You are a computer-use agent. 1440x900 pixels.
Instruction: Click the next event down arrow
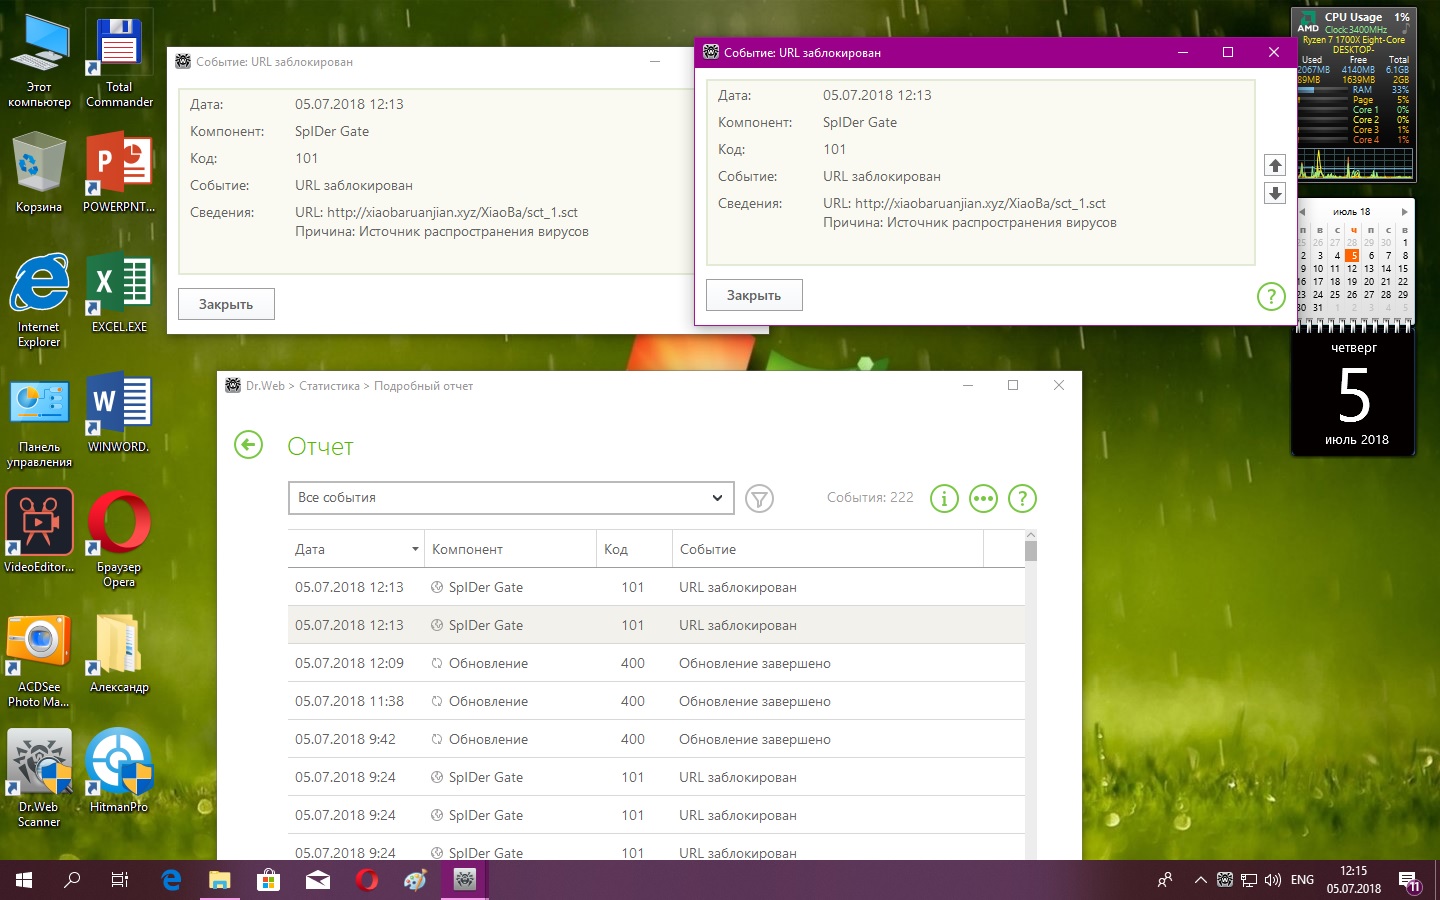[1274, 193]
